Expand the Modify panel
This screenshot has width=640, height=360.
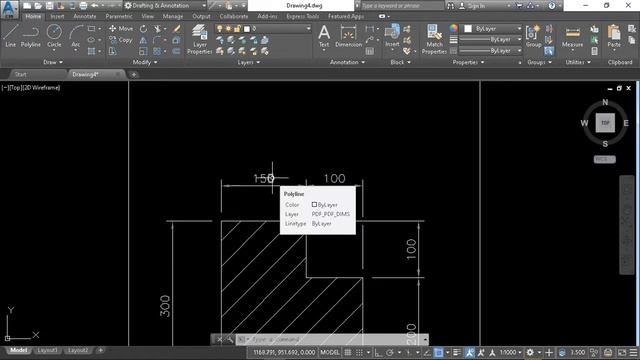point(145,62)
